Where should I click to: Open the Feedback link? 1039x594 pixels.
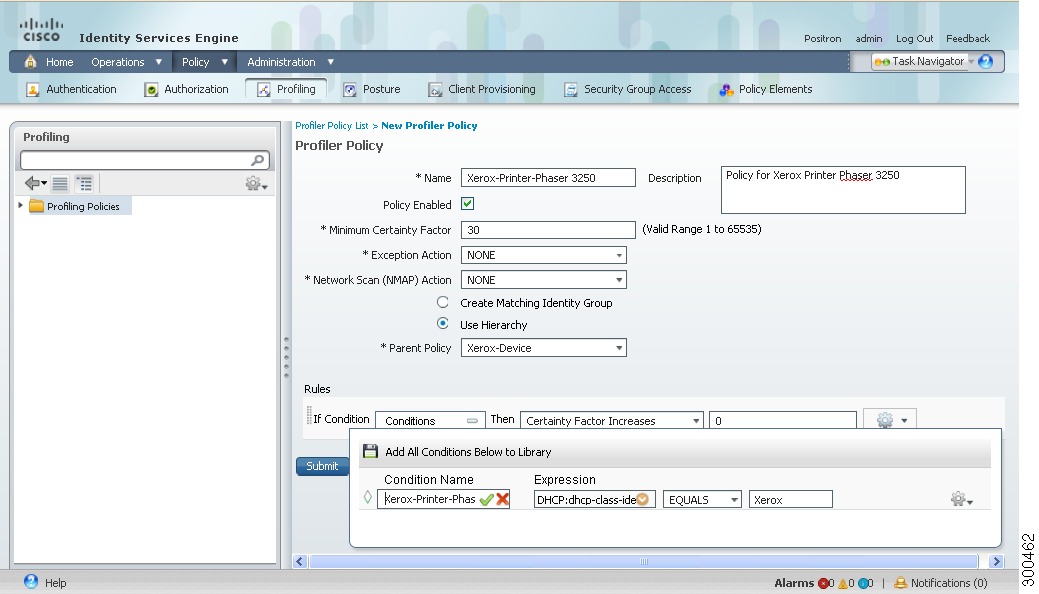pos(967,38)
